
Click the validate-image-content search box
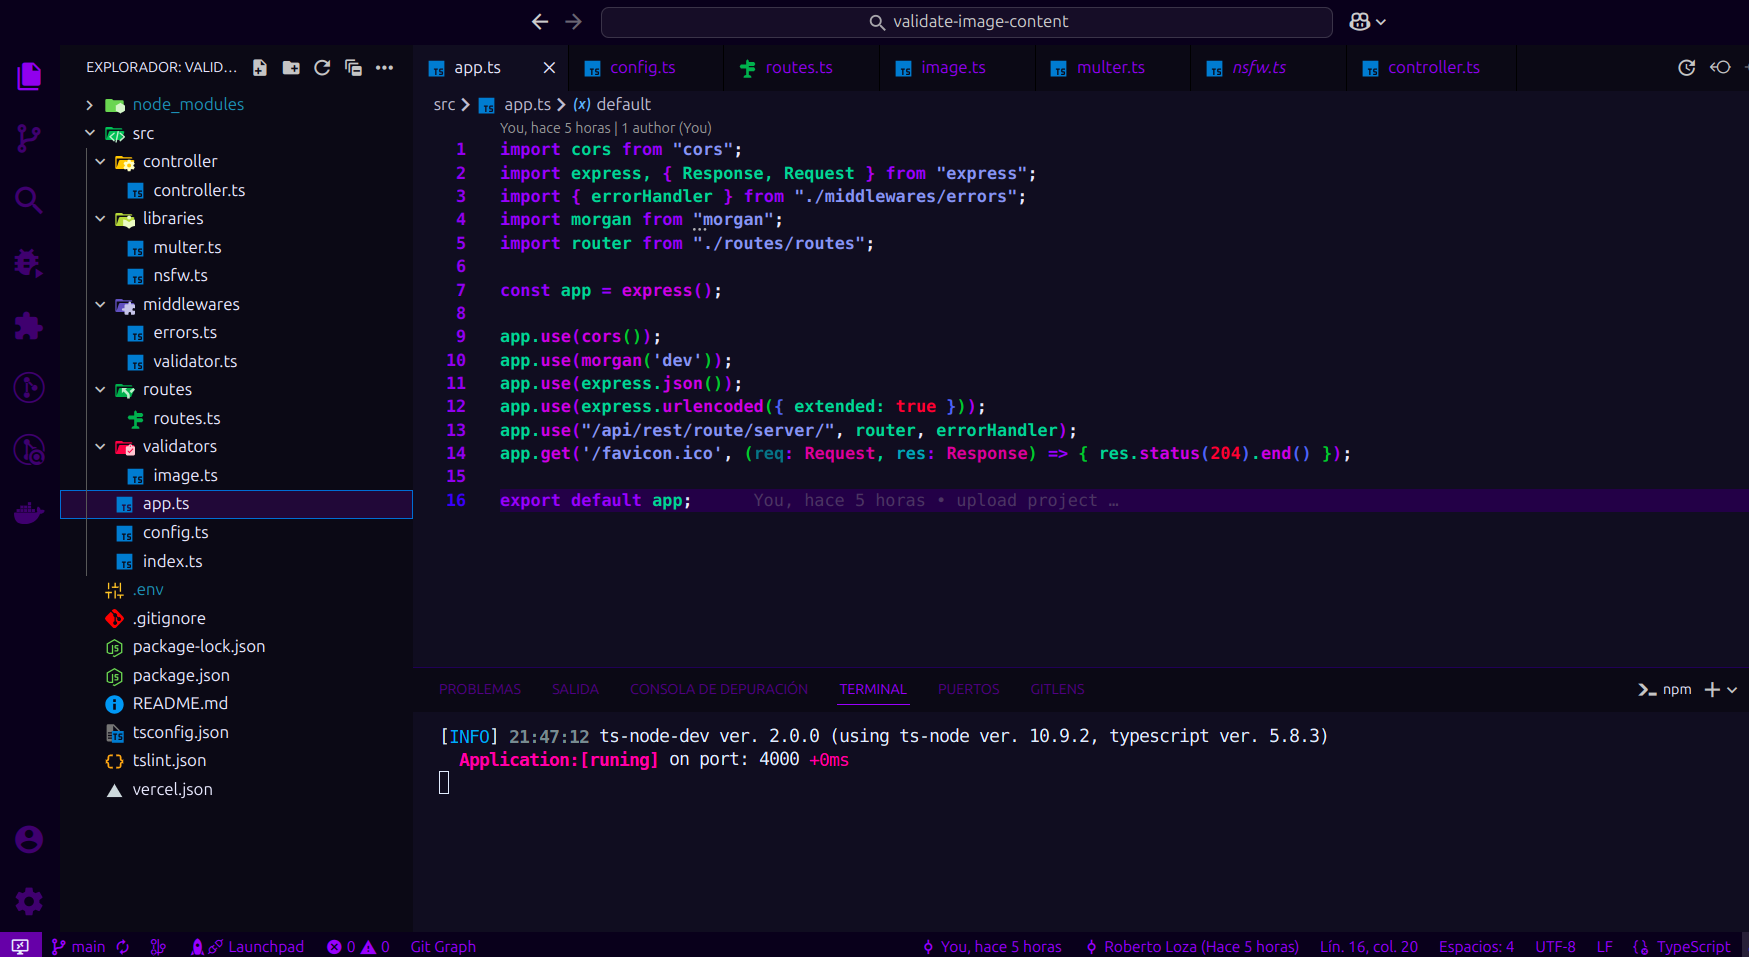point(966,21)
